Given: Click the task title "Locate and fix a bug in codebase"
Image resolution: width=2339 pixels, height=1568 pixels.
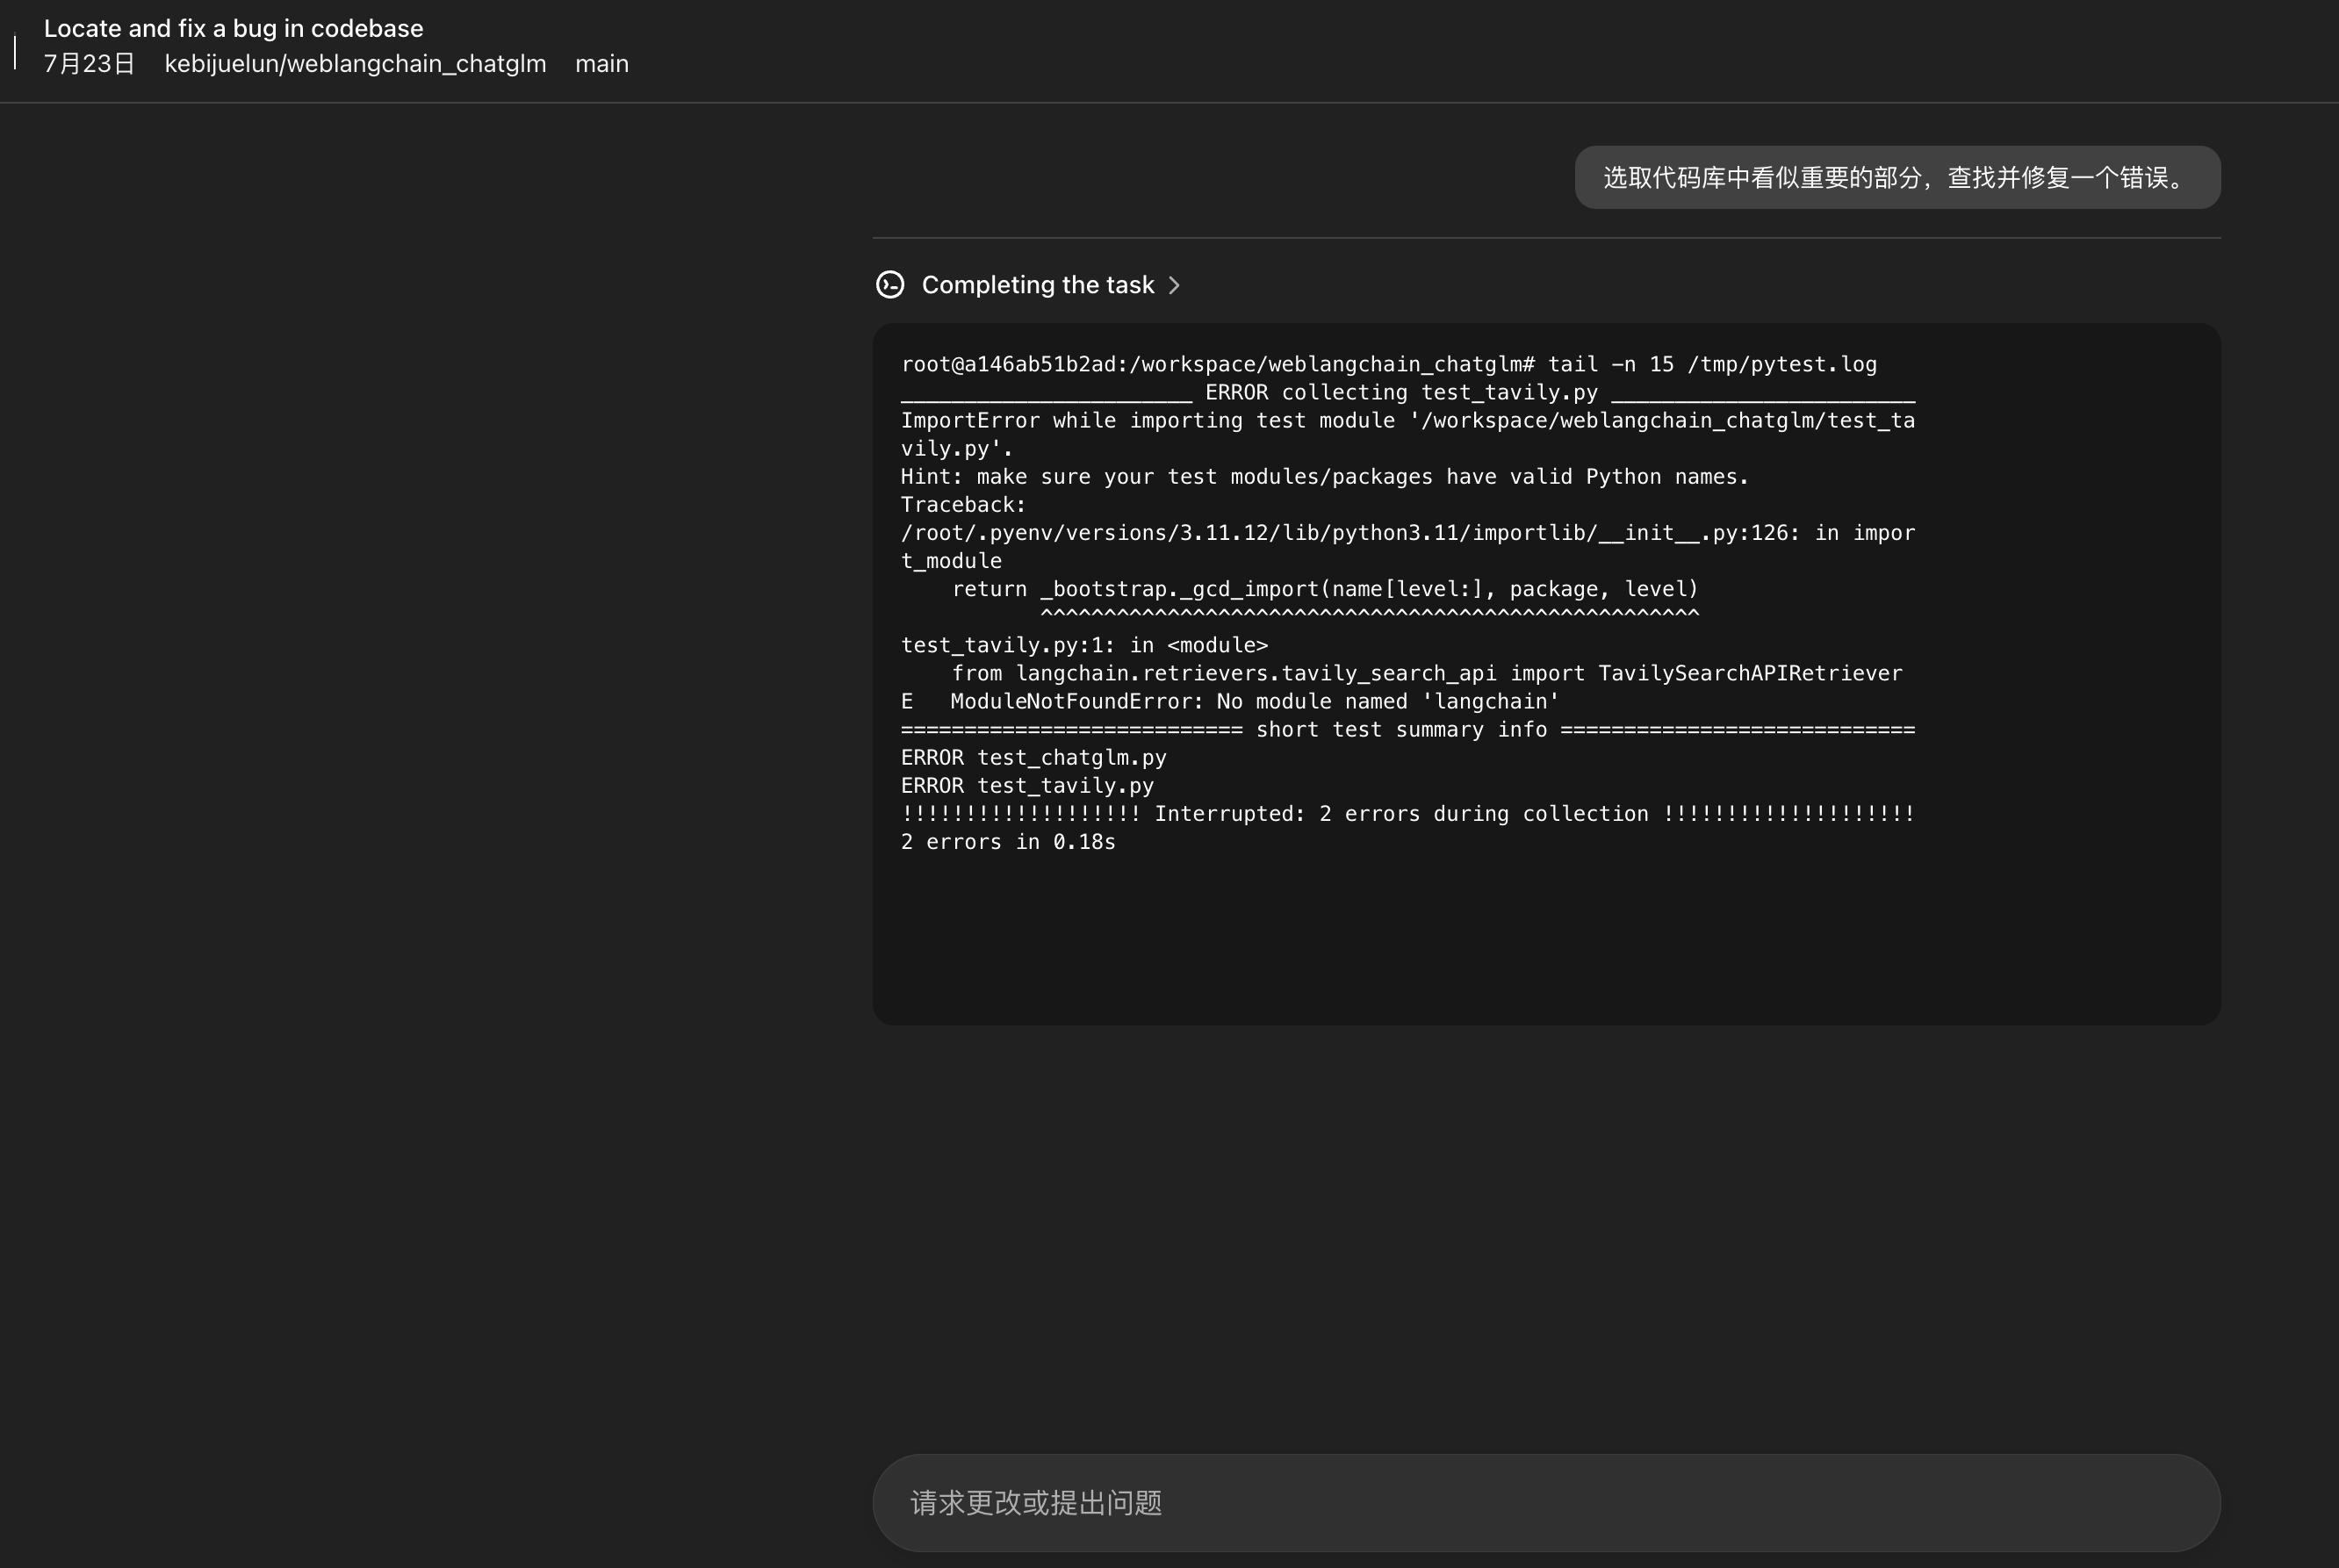Looking at the screenshot, I should pos(232,27).
